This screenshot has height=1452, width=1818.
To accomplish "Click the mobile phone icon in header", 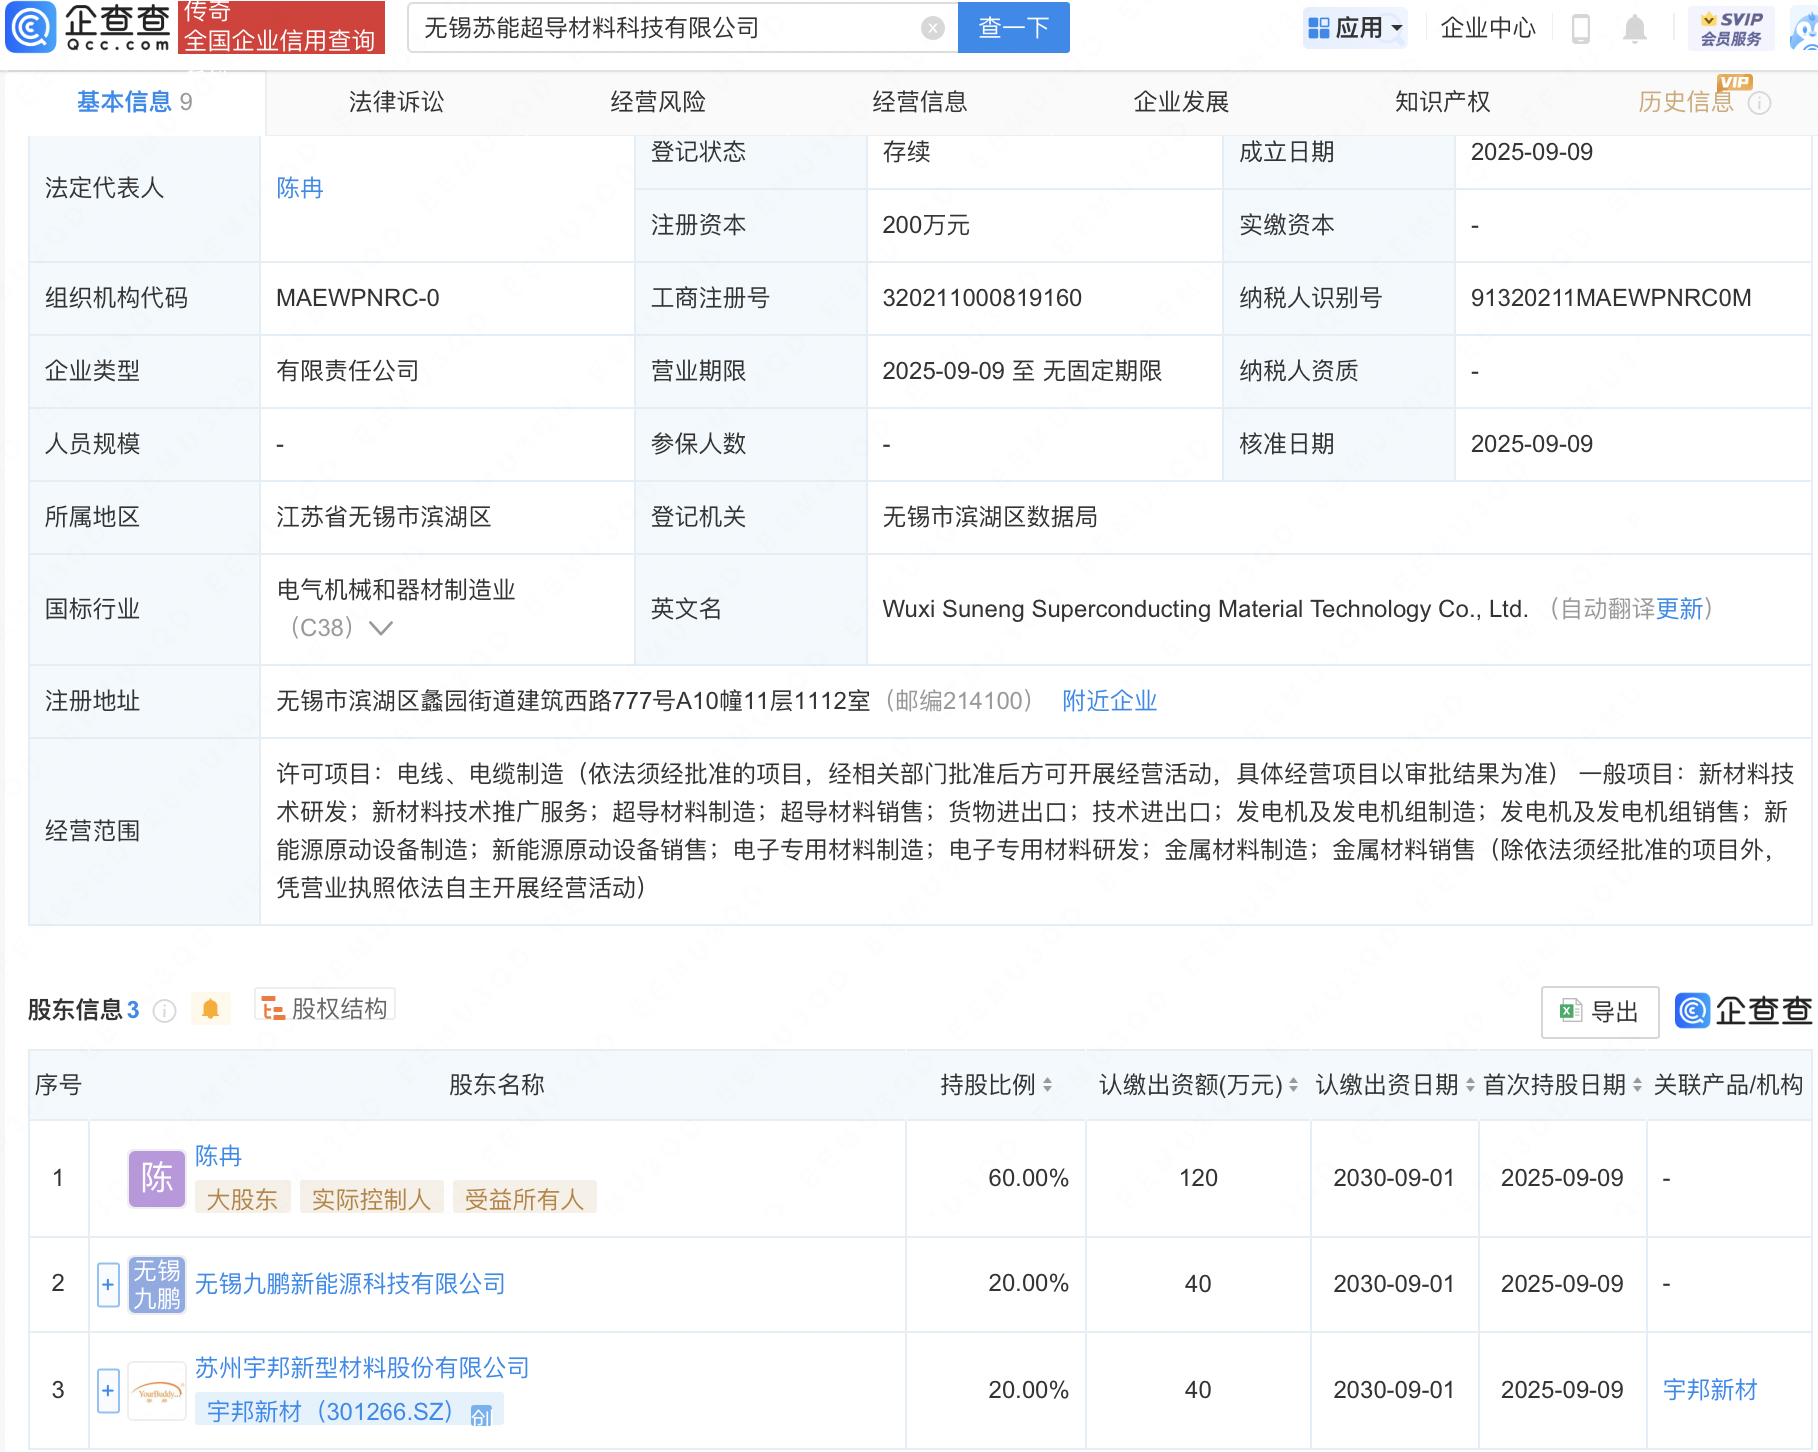I will [1580, 28].
